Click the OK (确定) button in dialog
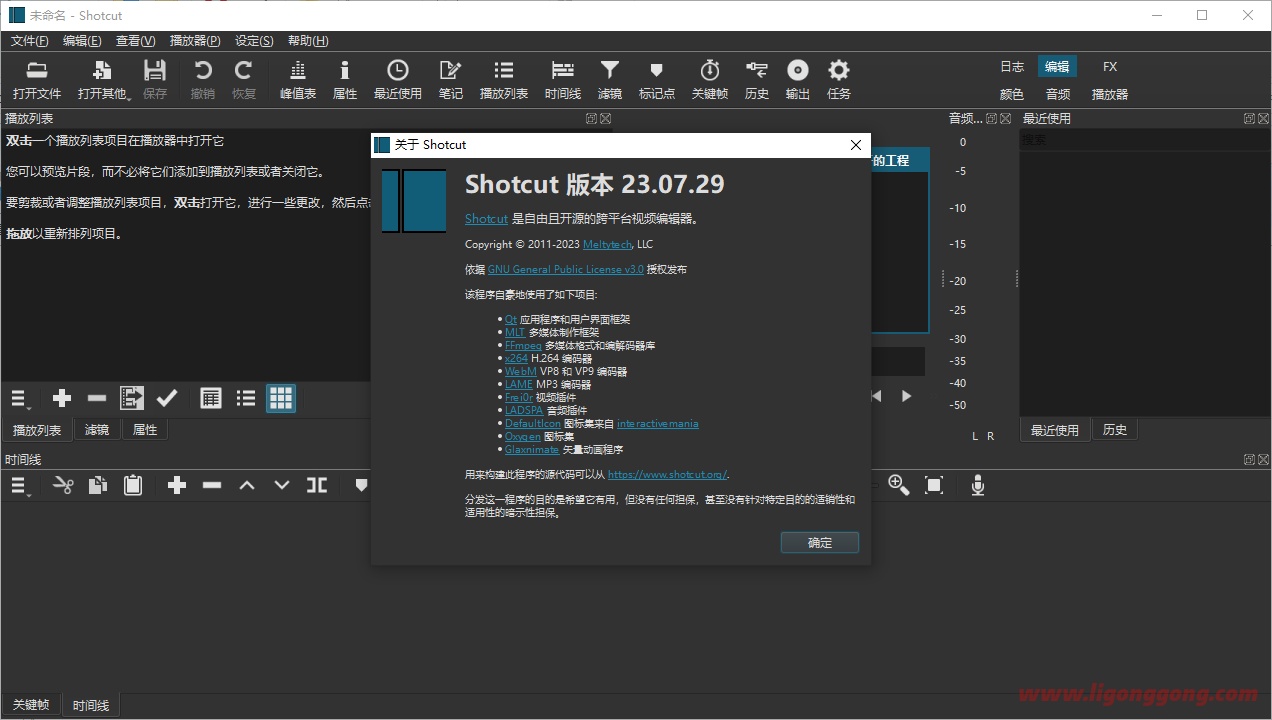This screenshot has width=1272, height=720. [819, 543]
